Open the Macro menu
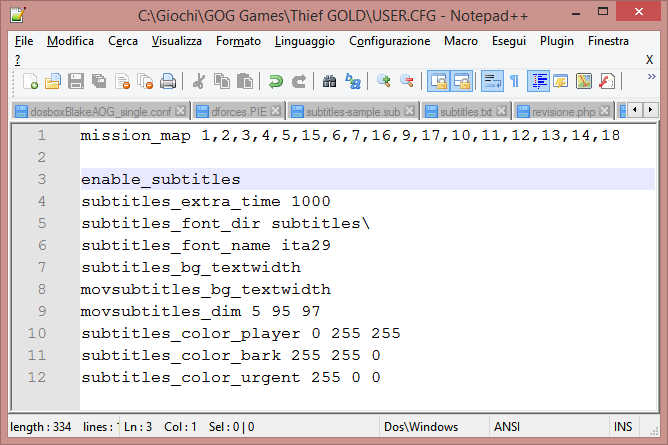 461,41
